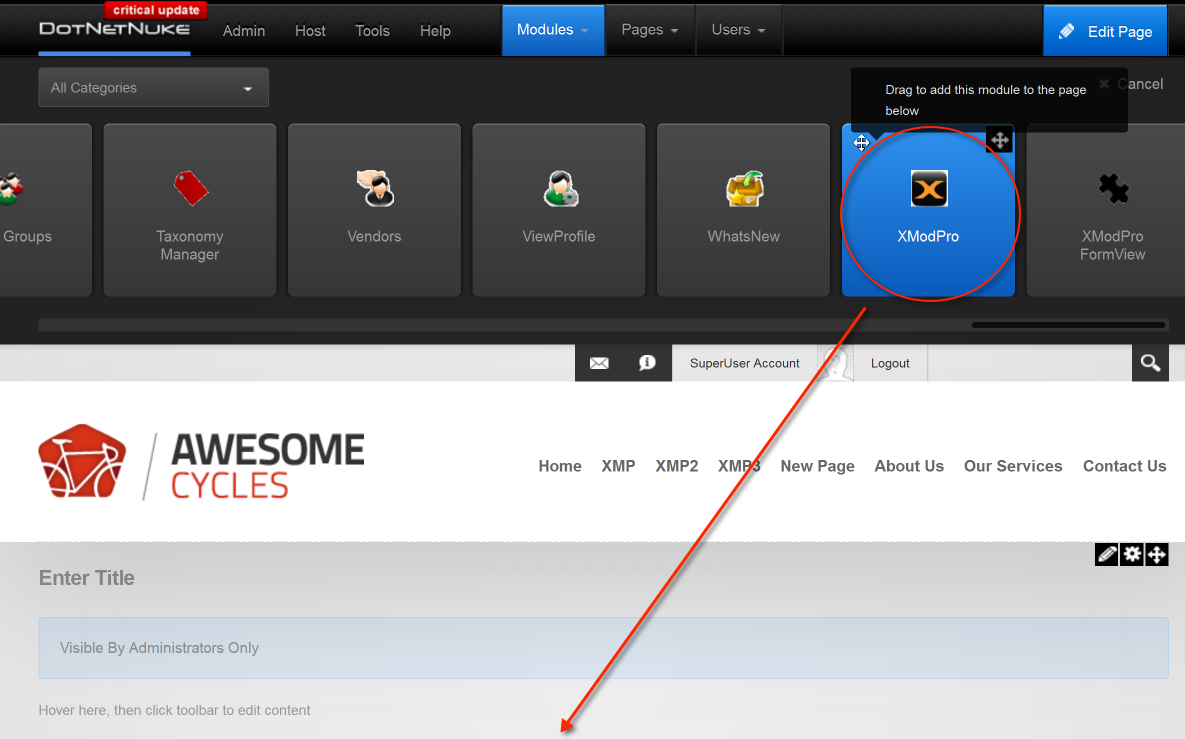Click 'Hover here, then click toolbar' text
The height and width of the screenshot is (739, 1185).
[175, 710]
